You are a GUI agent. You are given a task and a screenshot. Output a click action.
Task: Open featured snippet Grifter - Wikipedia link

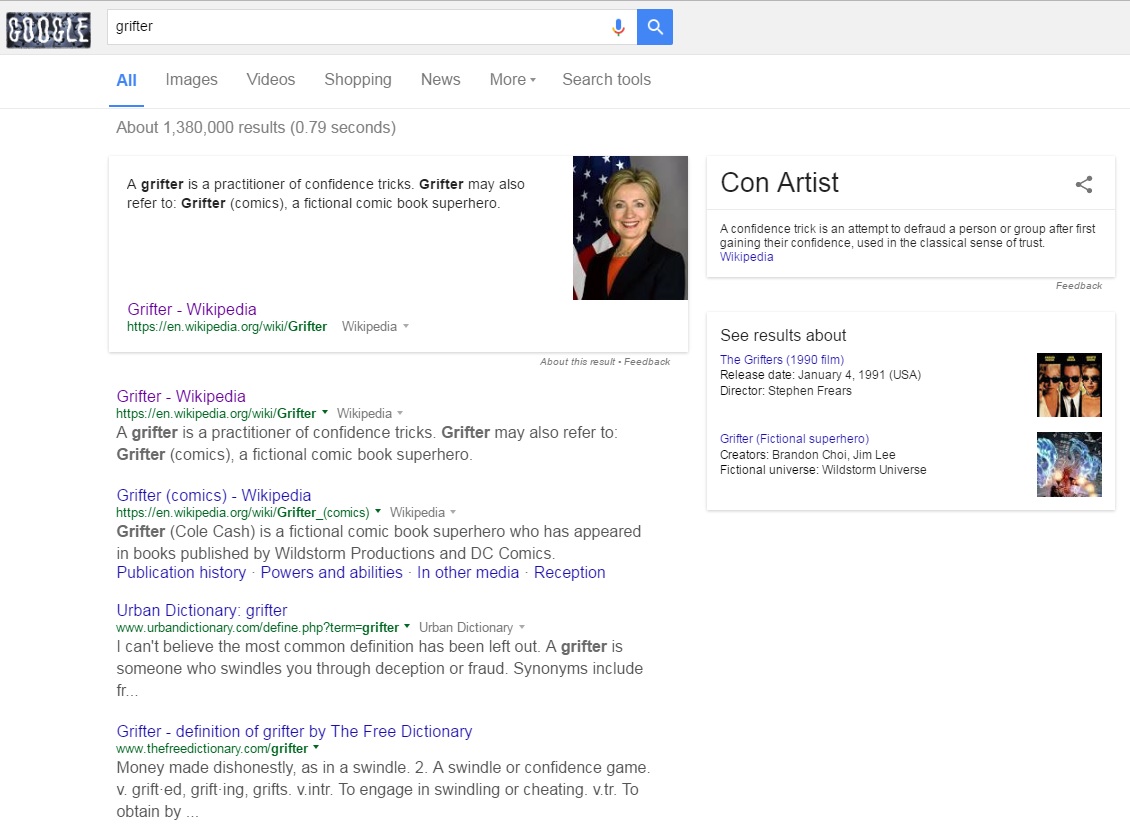pyautogui.click(x=192, y=309)
